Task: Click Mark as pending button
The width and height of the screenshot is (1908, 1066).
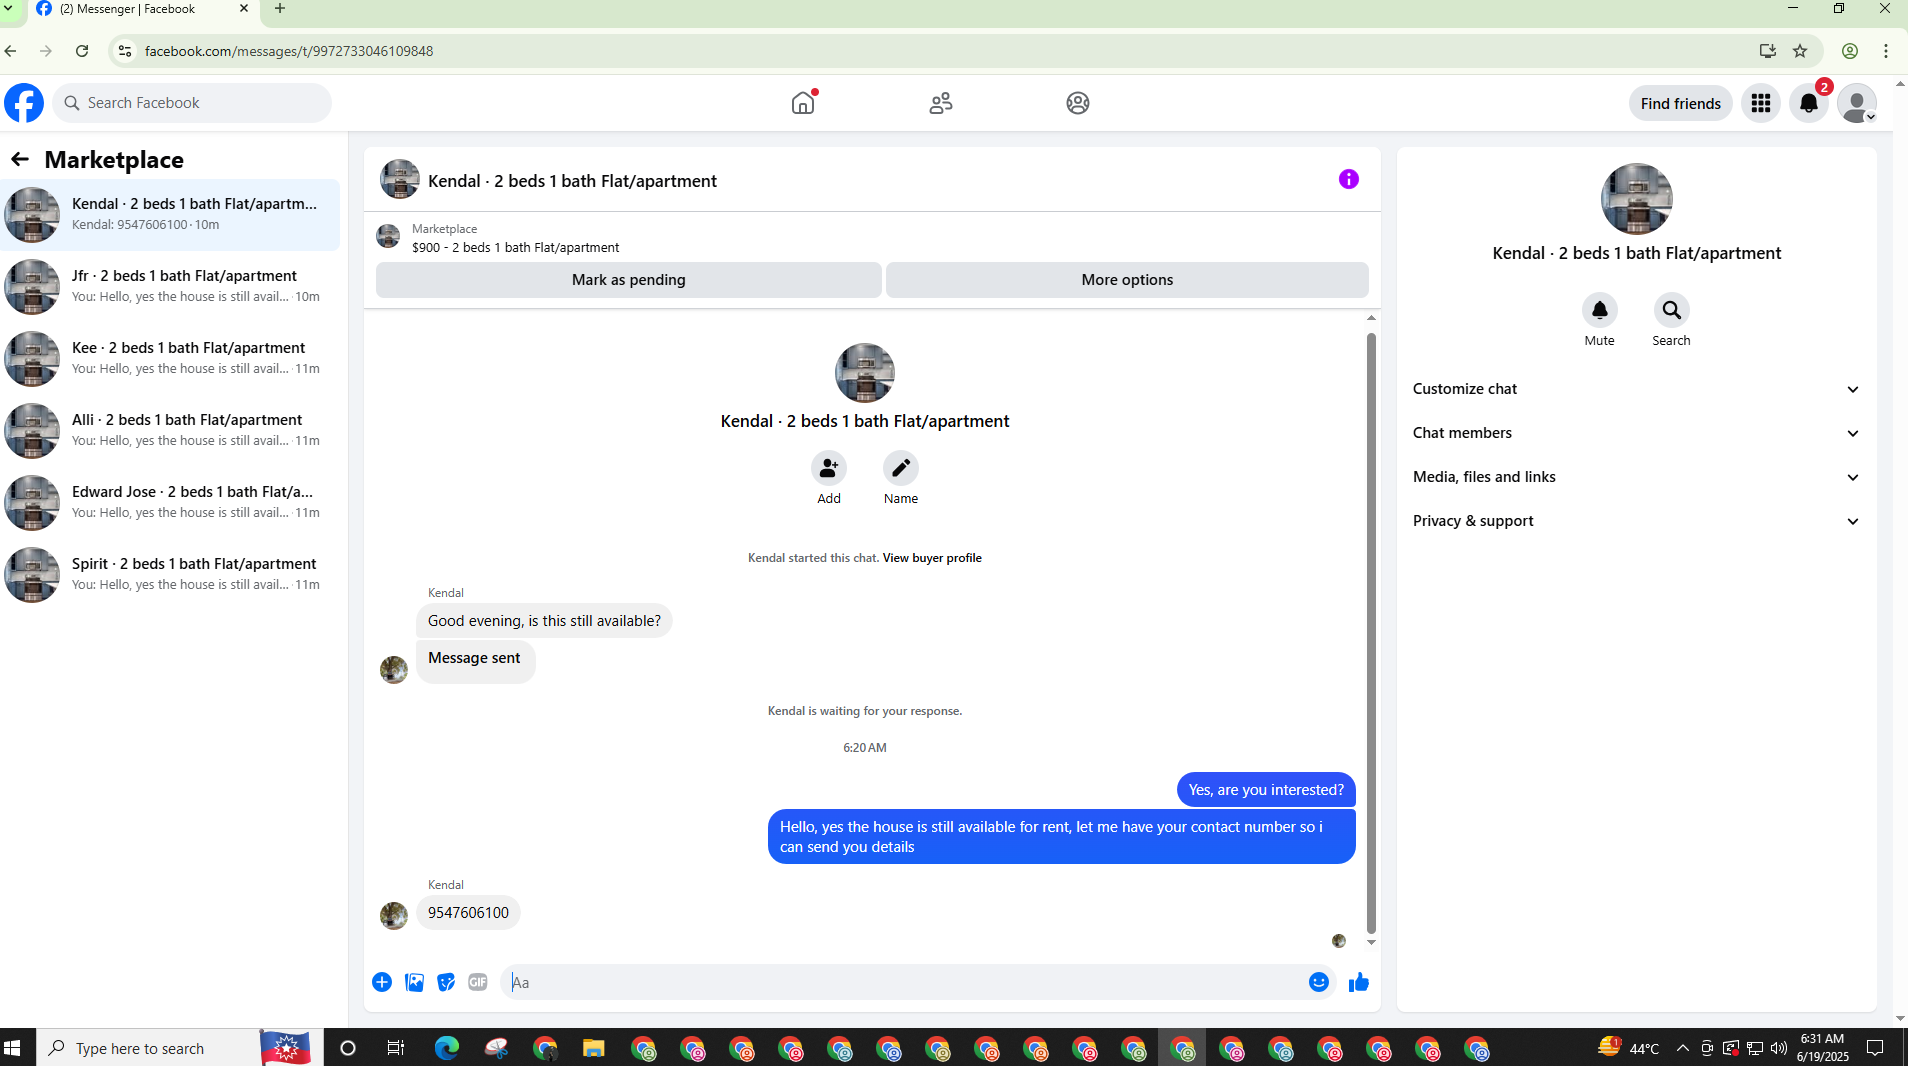Action: (x=629, y=280)
